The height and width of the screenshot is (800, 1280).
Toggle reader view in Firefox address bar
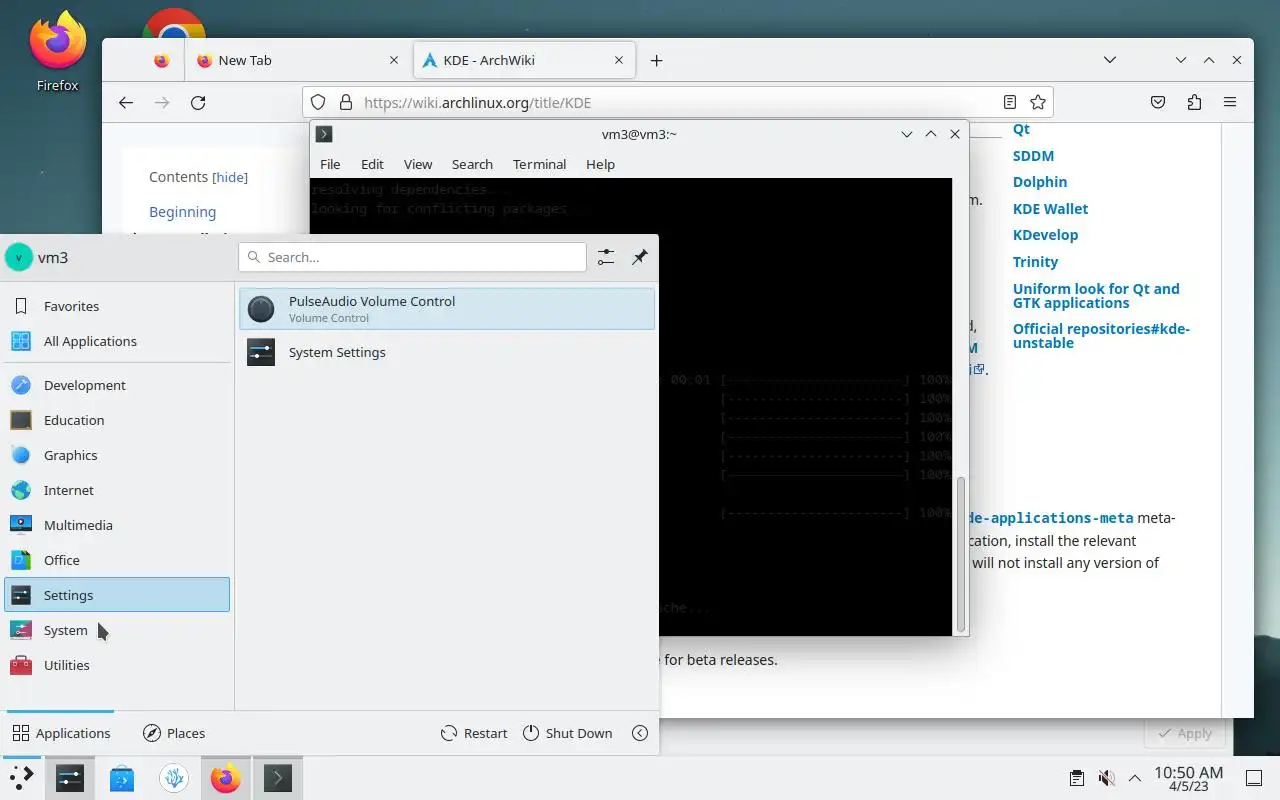[1010, 102]
